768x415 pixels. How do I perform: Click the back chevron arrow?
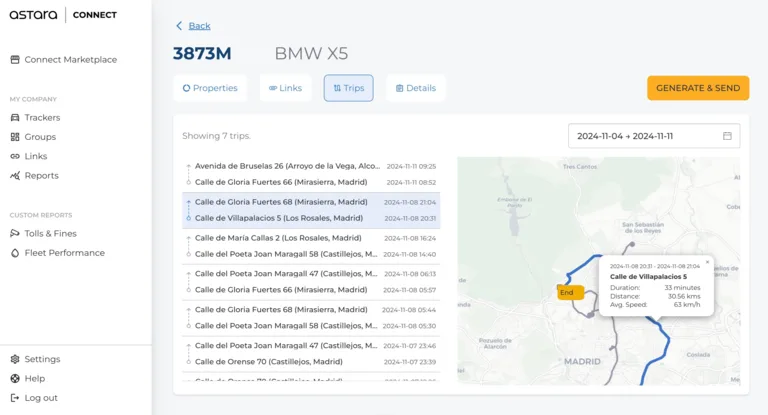pos(179,26)
